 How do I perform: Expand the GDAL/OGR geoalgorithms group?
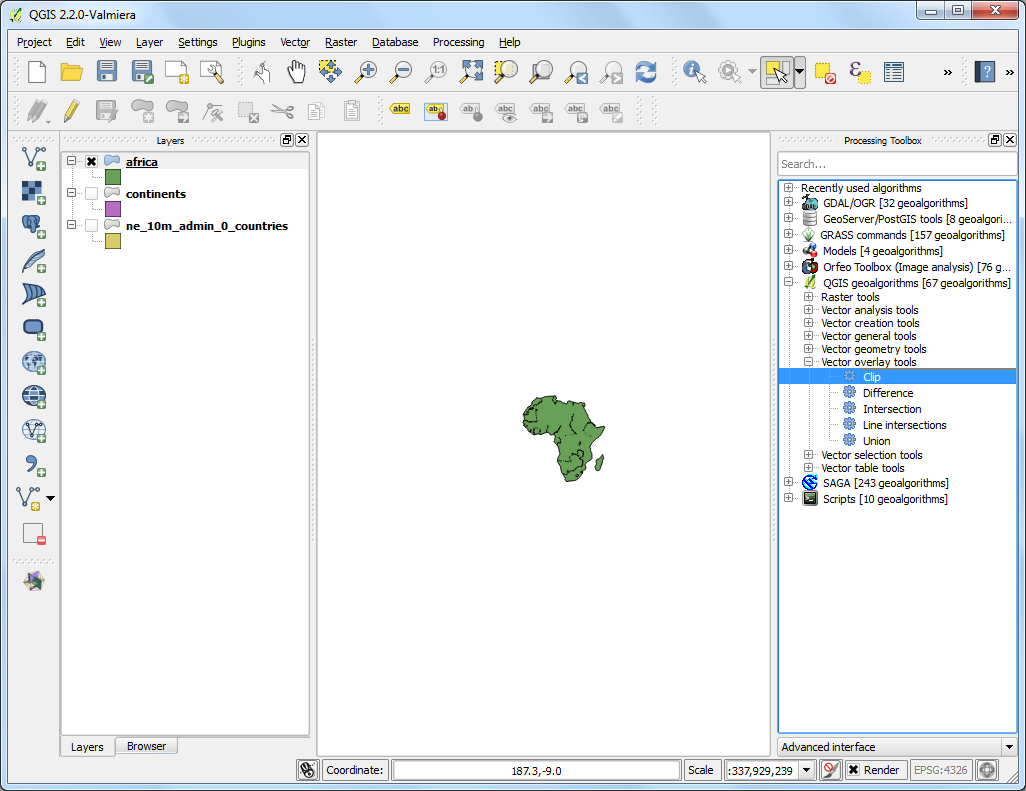point(788,203)
